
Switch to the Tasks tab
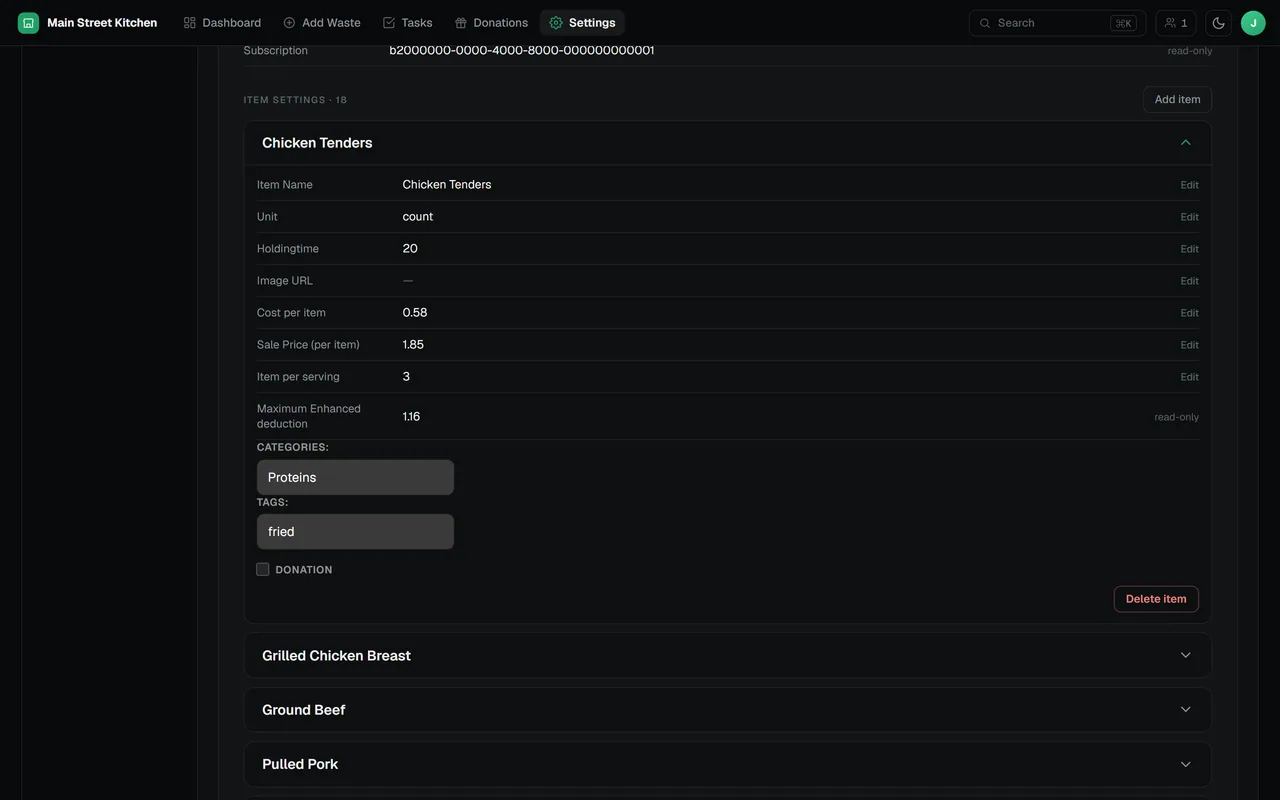tap(407, 23)
